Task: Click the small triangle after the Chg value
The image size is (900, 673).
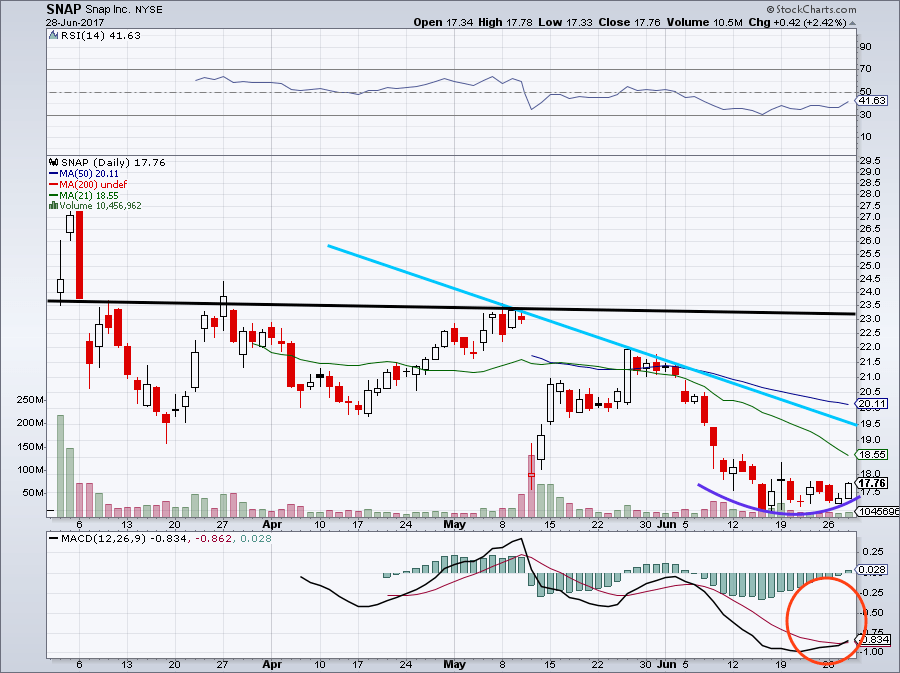Action: coord(852,23)
